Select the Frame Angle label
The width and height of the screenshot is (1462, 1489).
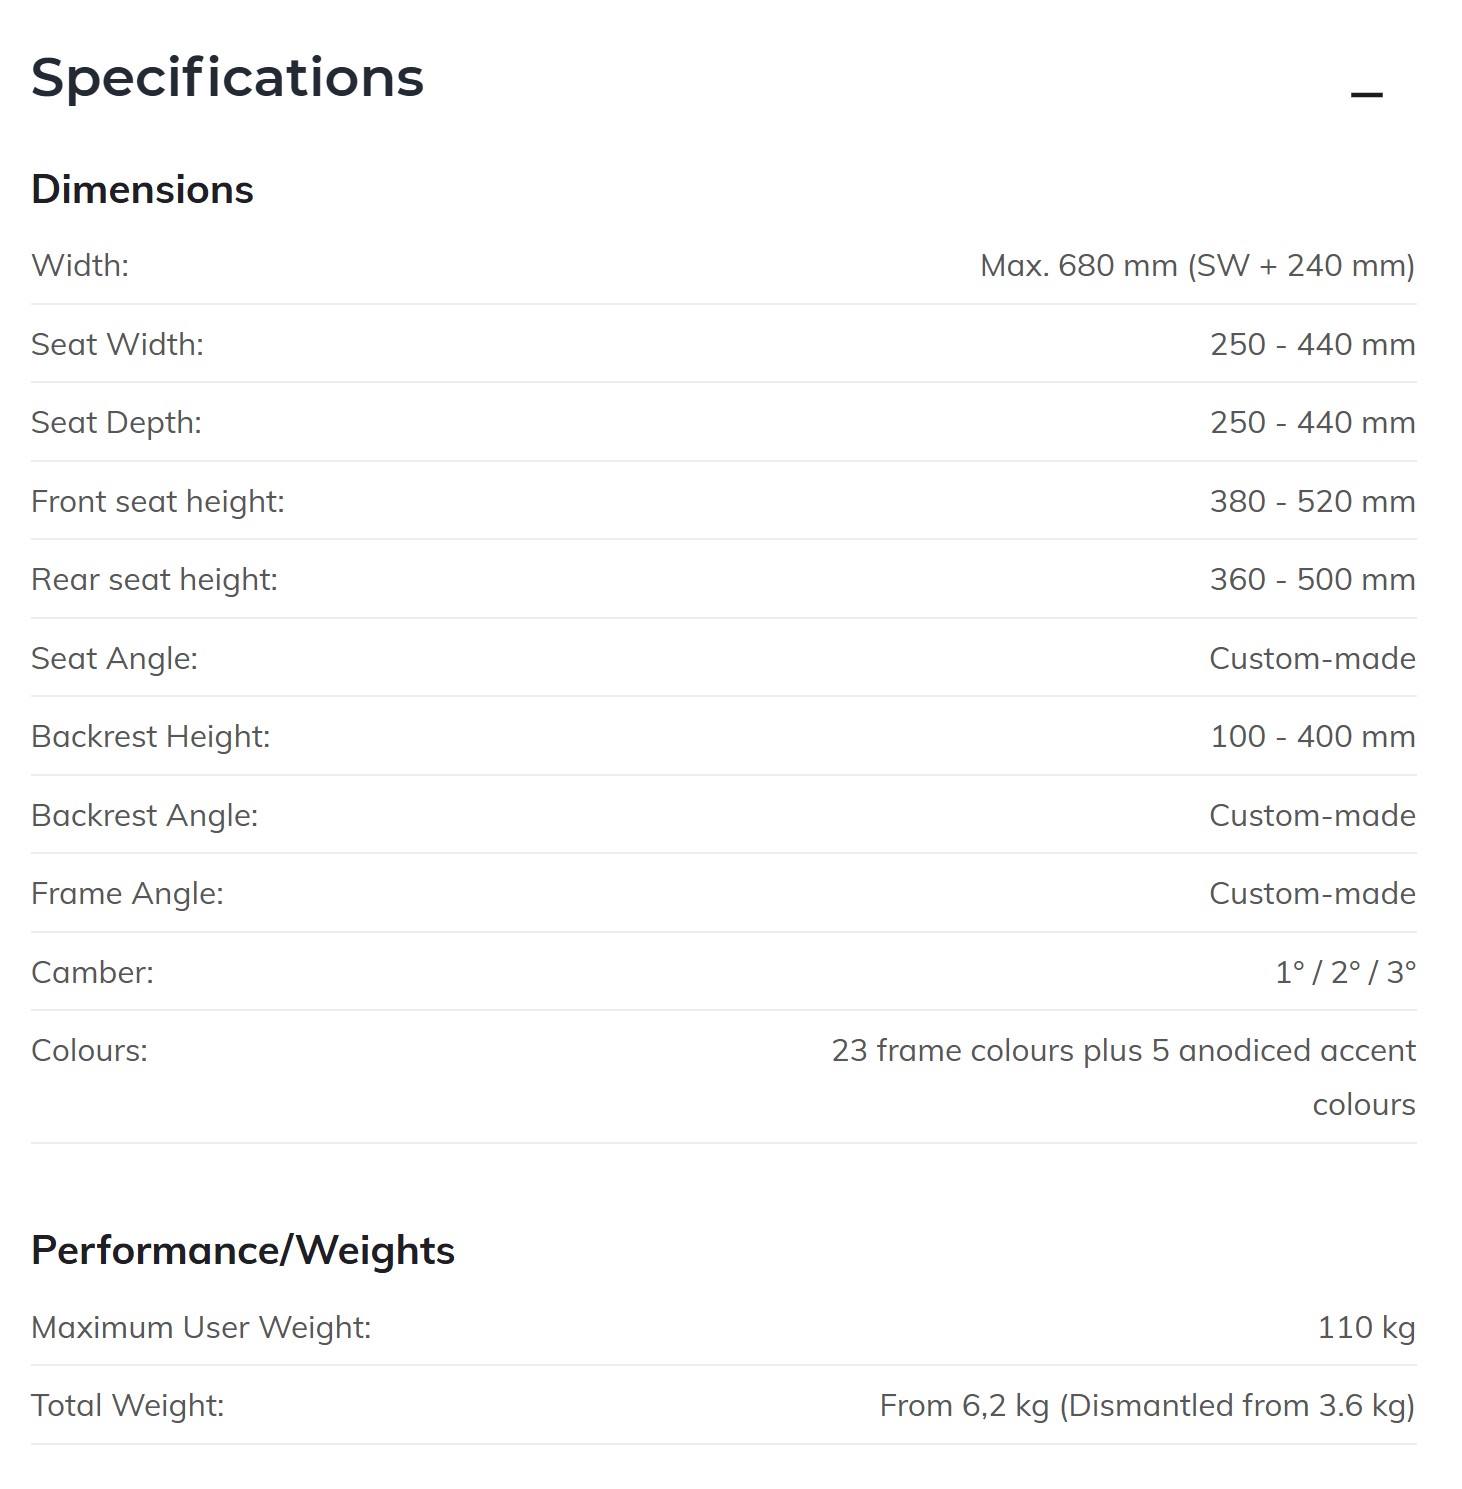127,894
